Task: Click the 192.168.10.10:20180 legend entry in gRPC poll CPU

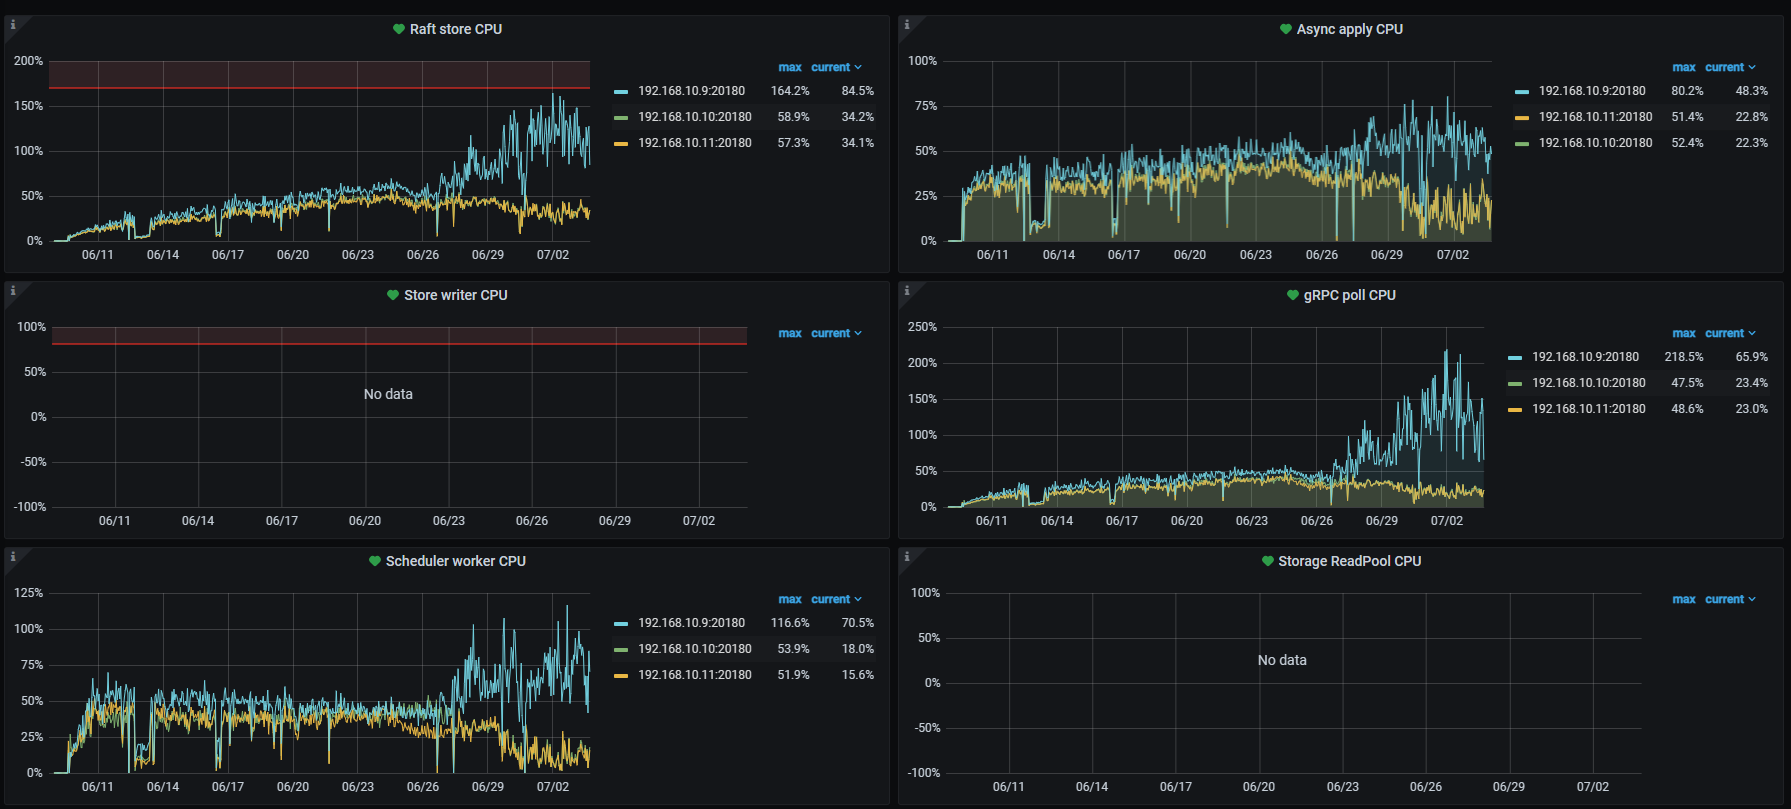Action: (x=1588, y=383)
